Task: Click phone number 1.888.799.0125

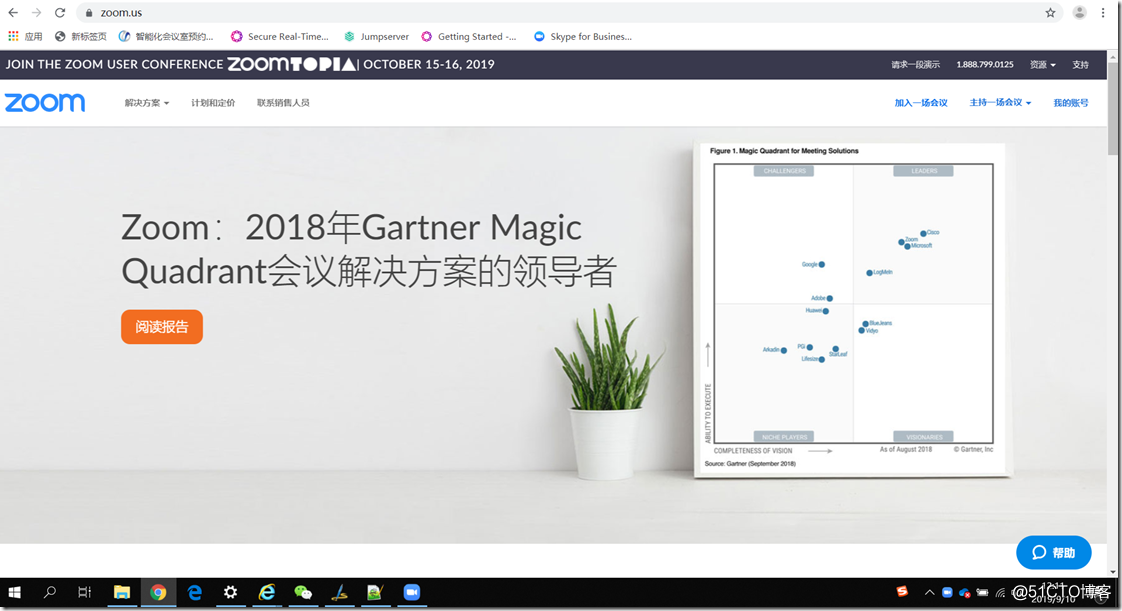Action: 985,64
